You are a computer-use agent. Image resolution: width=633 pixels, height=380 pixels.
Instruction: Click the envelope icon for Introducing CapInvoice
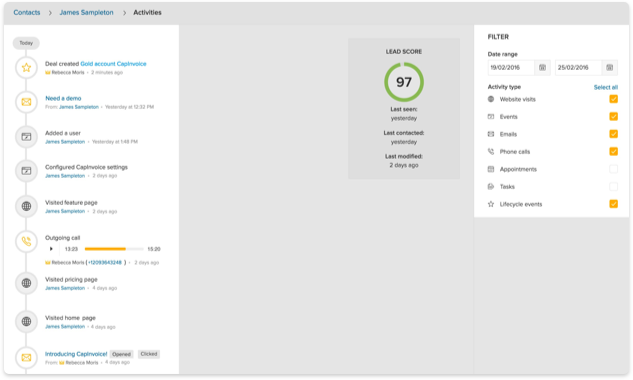point(26,357)
